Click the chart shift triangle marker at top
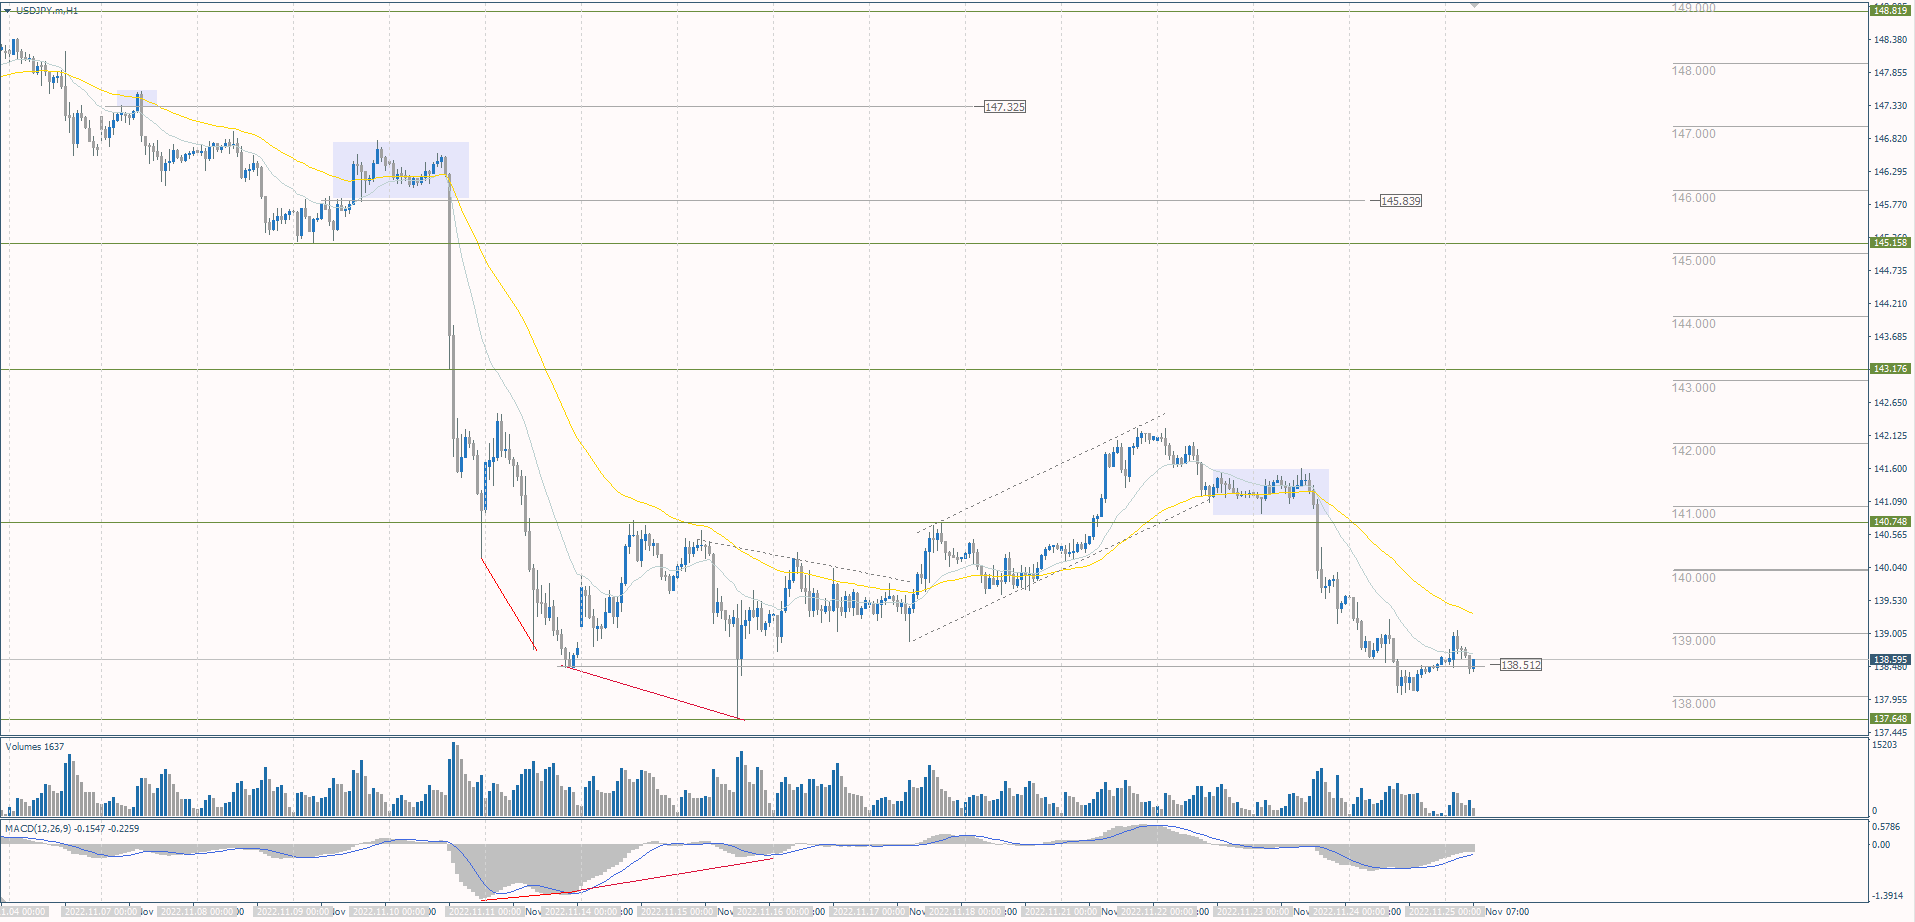 1473,5
